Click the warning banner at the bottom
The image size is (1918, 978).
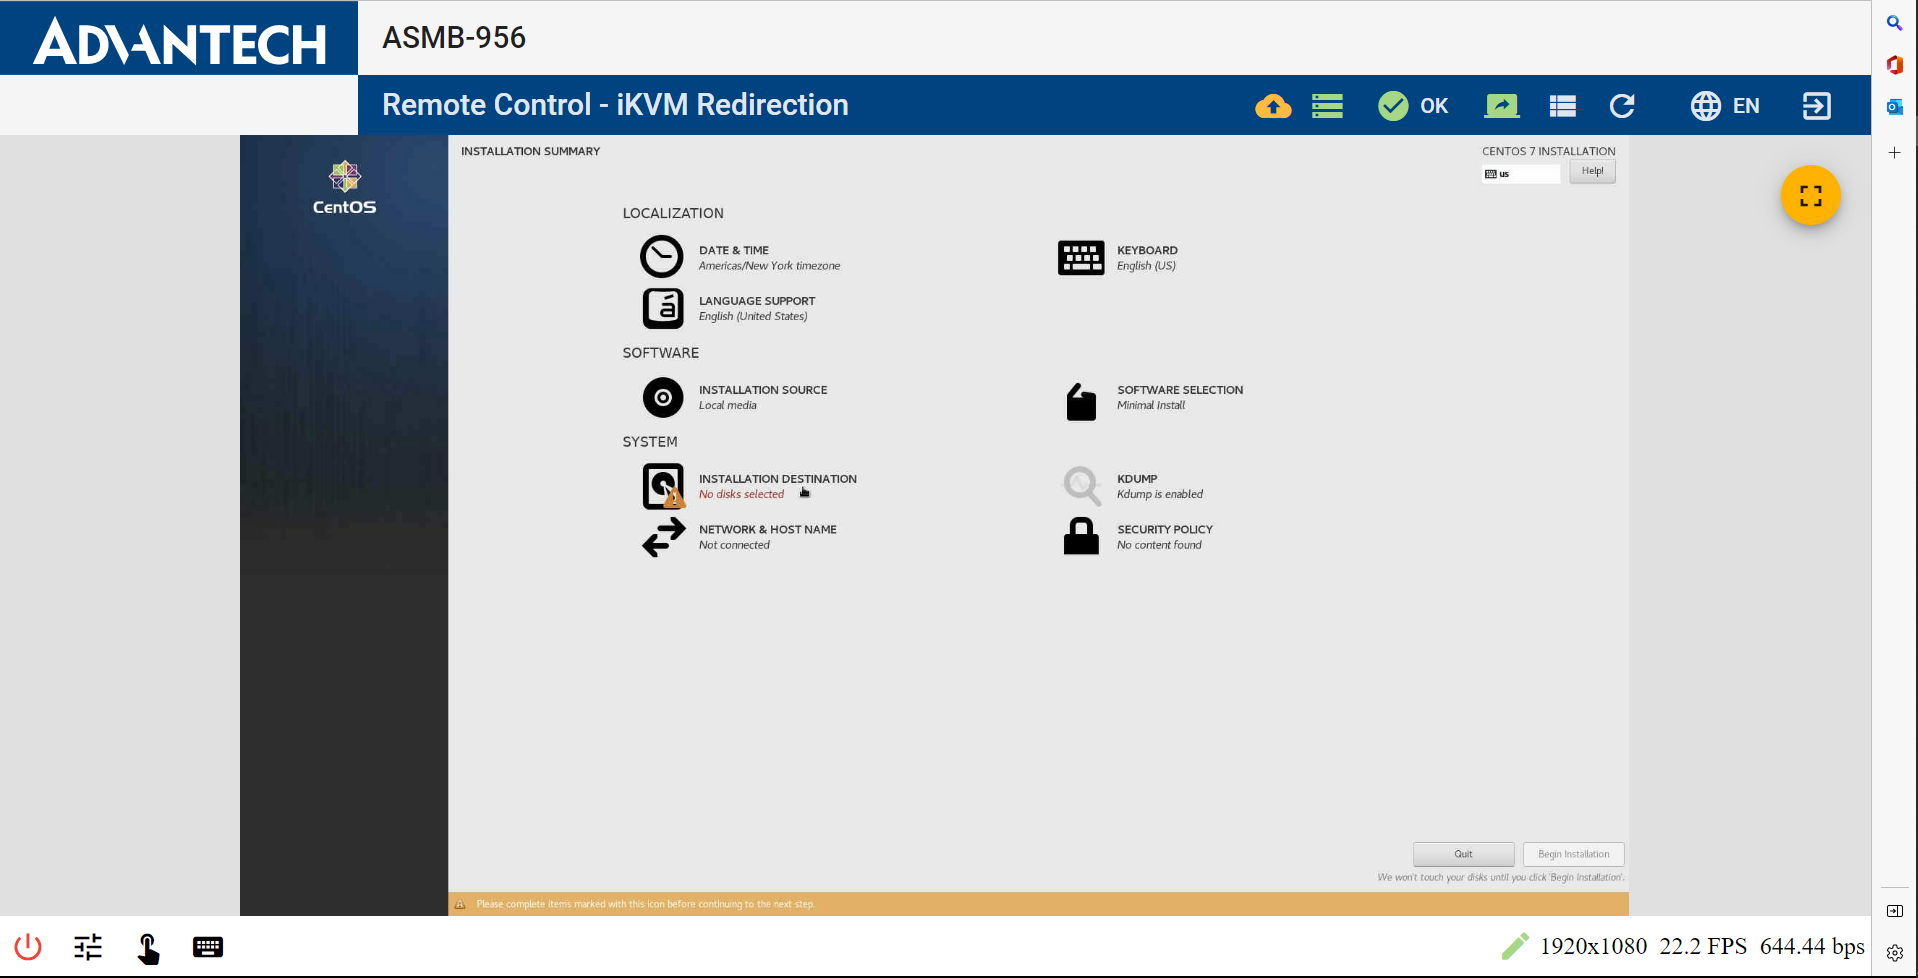coord(1038,904)
